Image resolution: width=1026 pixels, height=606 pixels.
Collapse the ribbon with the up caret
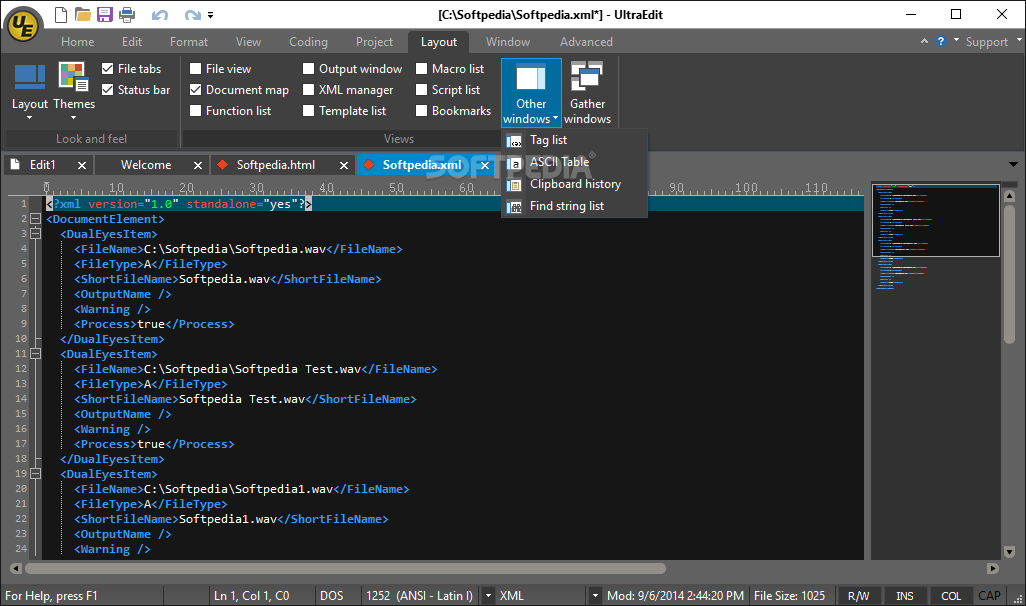pos(924,41)
